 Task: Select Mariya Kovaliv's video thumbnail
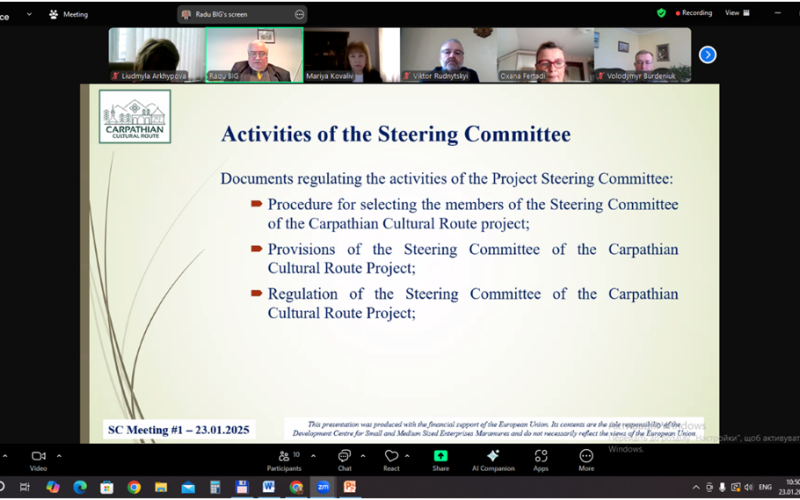[352, 55]
